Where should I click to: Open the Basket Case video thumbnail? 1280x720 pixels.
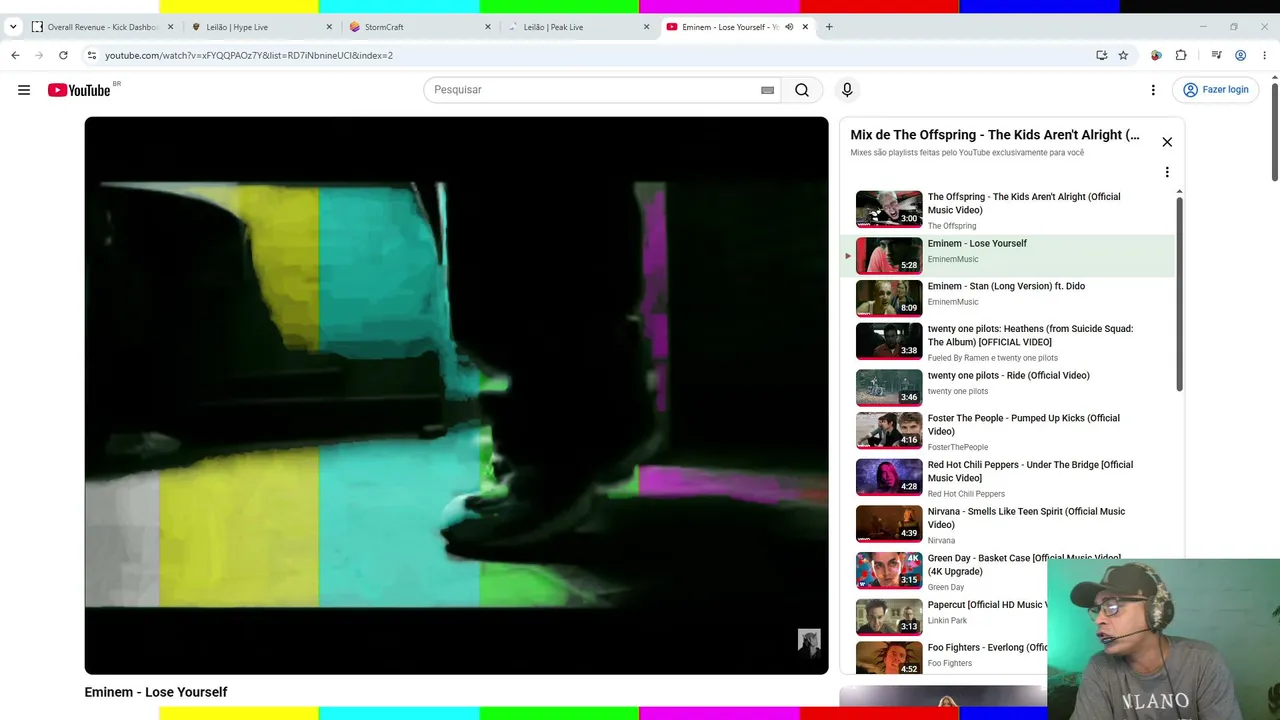[x=889, y=570]
